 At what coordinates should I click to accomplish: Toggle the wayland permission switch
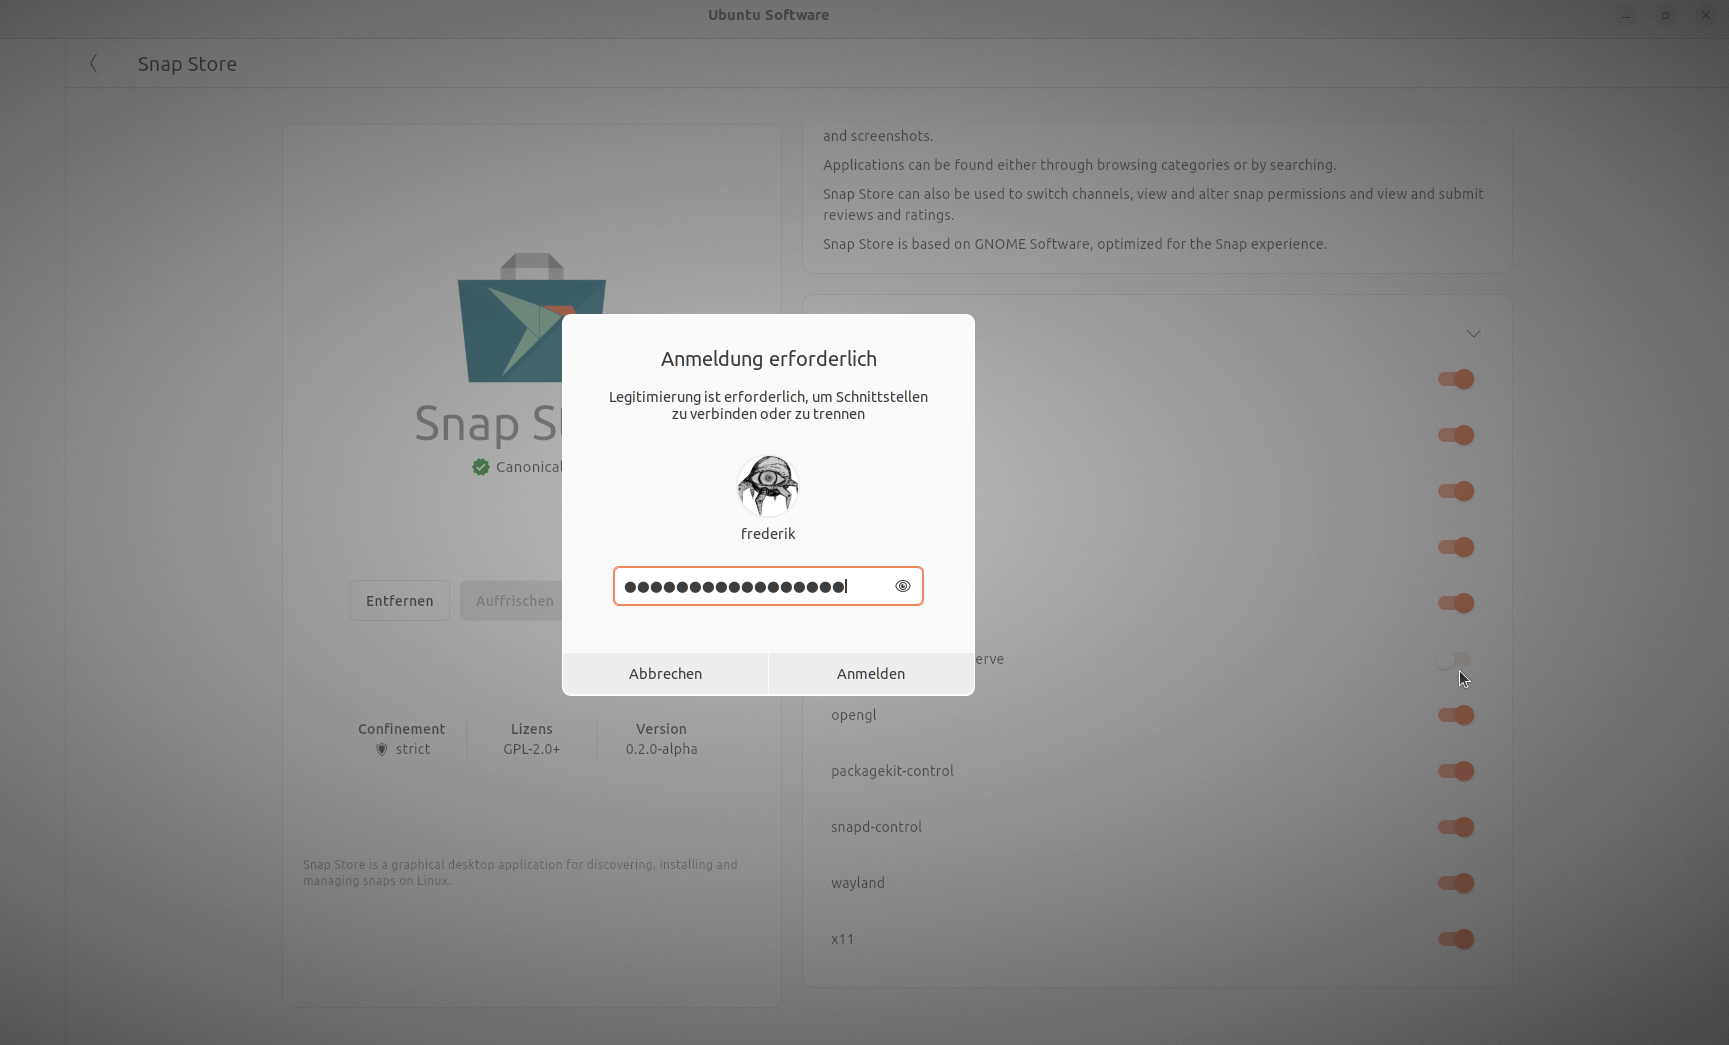tap(1456, 883)
